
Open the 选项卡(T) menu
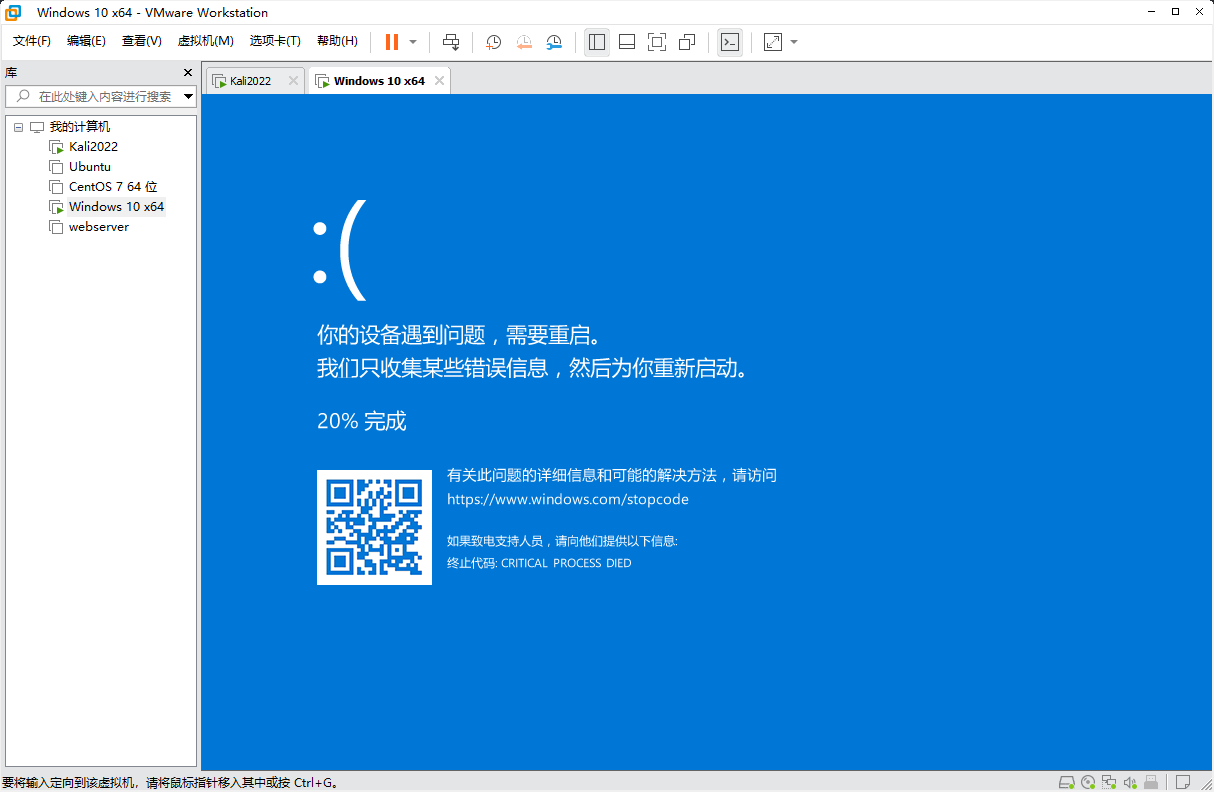275,41
